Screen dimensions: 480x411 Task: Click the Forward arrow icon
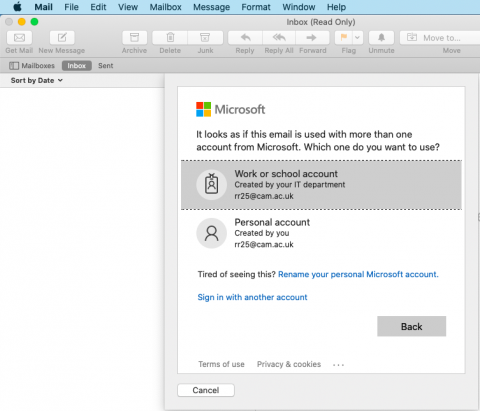click(312, 38)
